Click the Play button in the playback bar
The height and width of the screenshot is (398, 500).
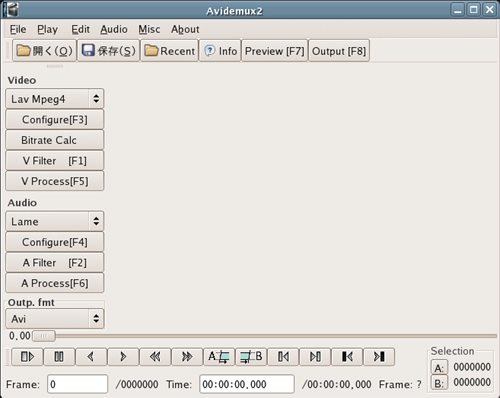27,357
